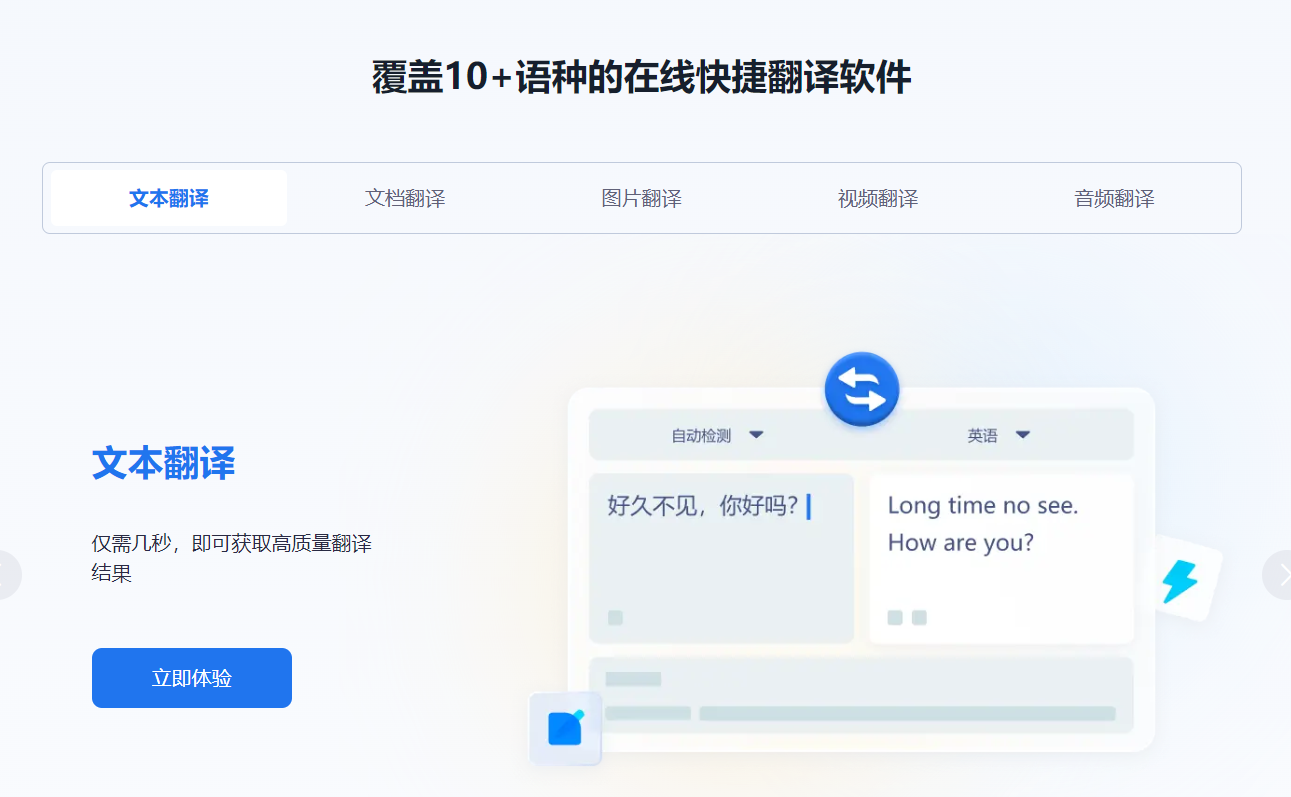1291x797 pixels.
Task: Click the blue note icon tile
Action: coord(565,728)
